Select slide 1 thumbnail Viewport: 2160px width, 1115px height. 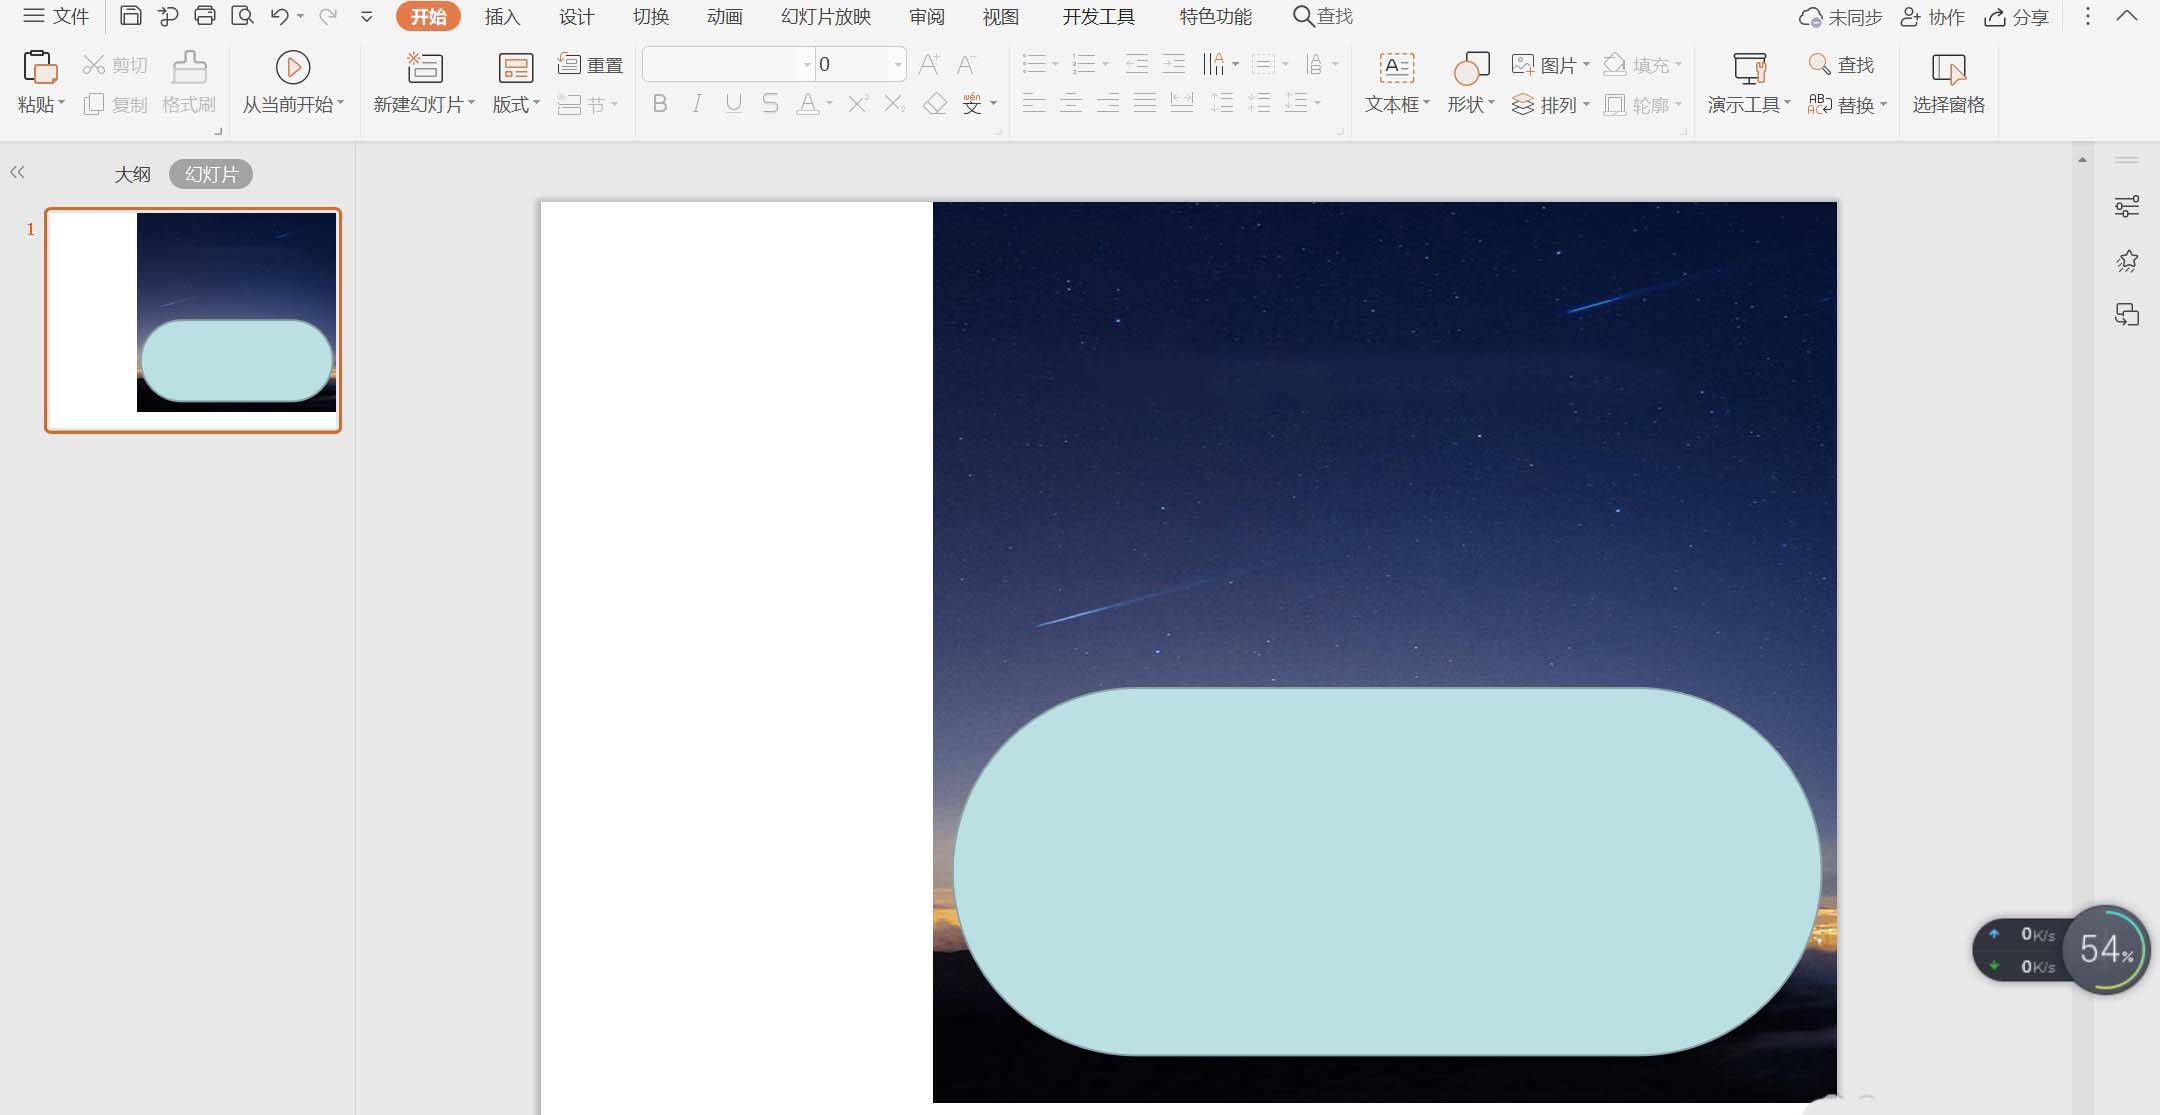pos(193,320)
